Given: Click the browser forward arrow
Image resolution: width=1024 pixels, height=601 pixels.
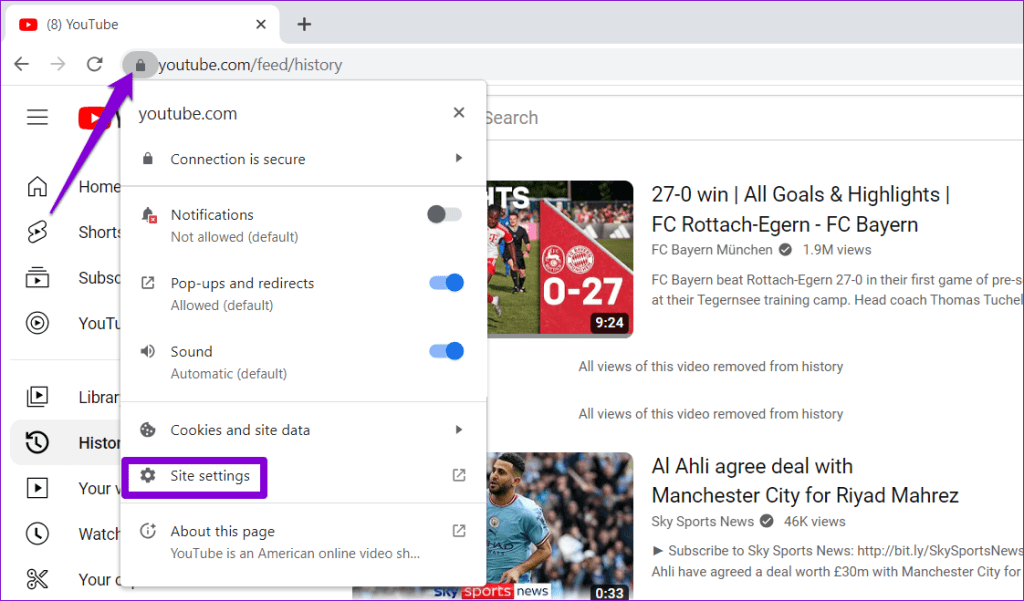Looking at the screenshot, I should click(x=58, y=64).
